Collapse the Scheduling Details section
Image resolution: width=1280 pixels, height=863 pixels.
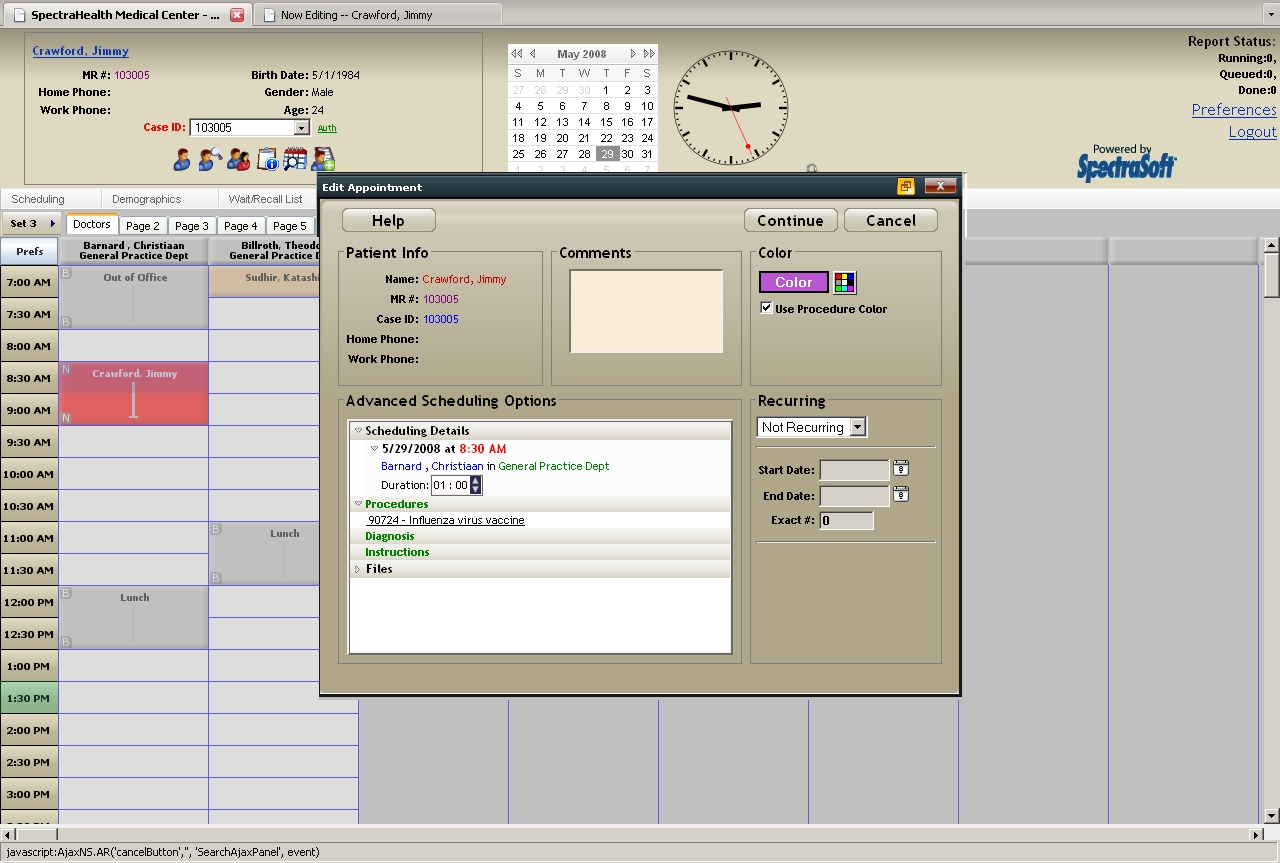[x=359, y=430]
